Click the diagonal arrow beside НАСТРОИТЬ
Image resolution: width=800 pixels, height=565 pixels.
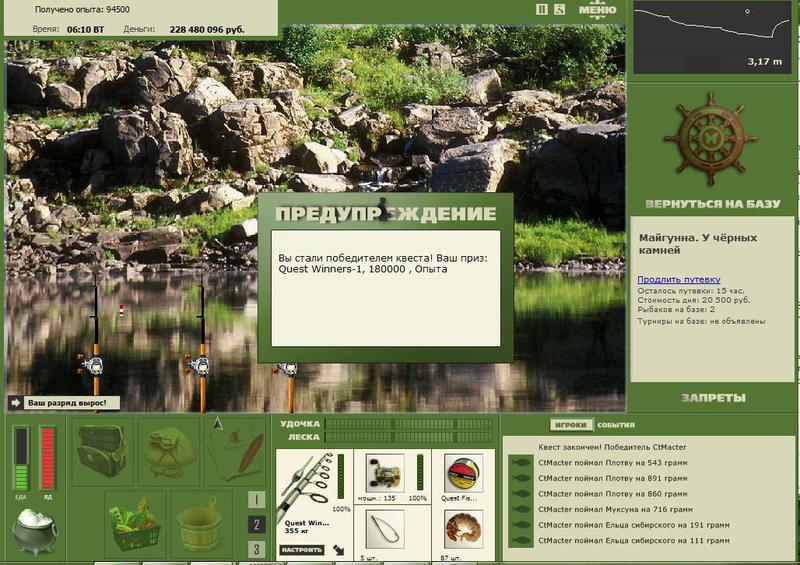point(339,550)
